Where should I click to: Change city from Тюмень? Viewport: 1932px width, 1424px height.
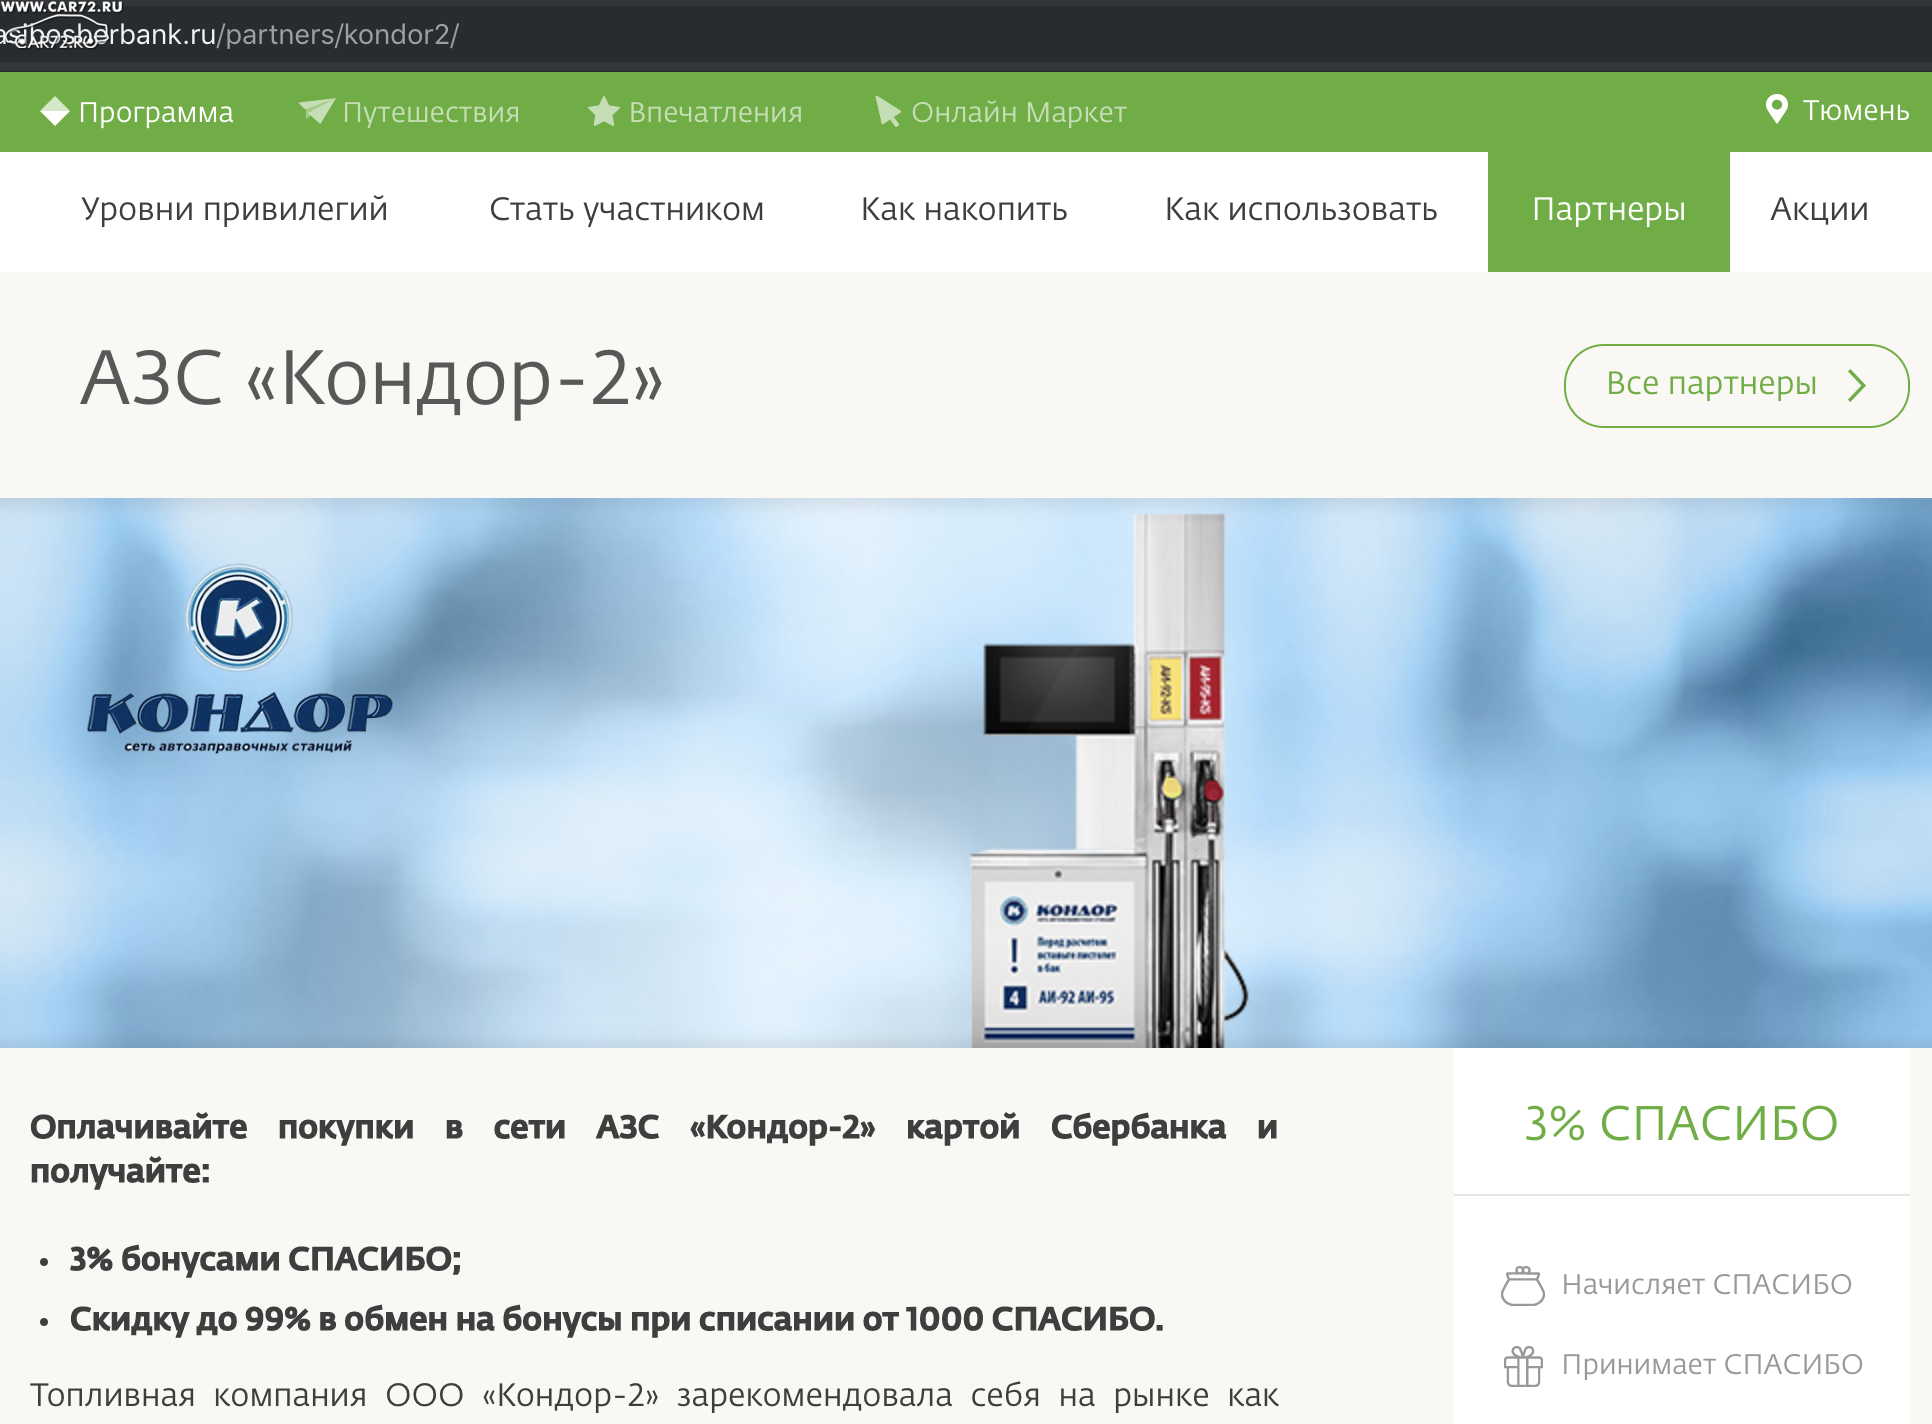pyautogui.click(x=1837, y=110)
